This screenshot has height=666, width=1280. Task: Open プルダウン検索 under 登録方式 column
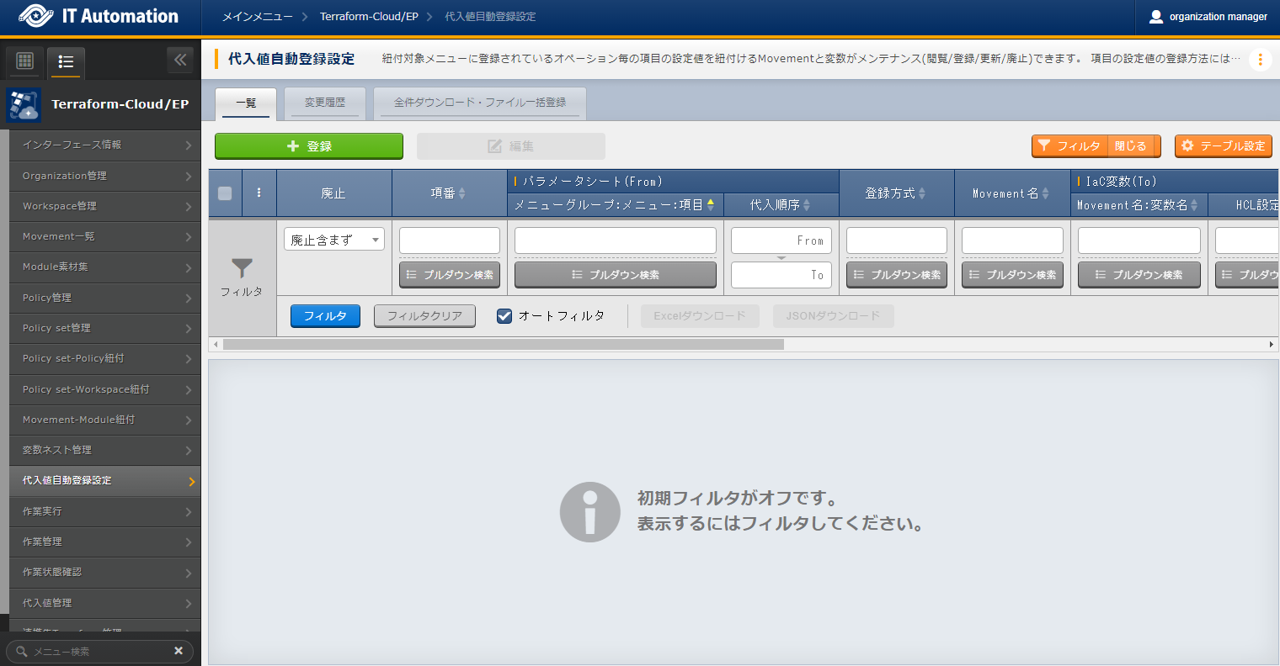tap(896, 275)
